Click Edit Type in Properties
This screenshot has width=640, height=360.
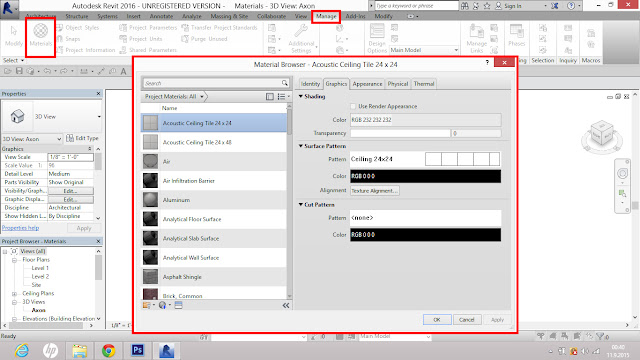pos(82,138)
